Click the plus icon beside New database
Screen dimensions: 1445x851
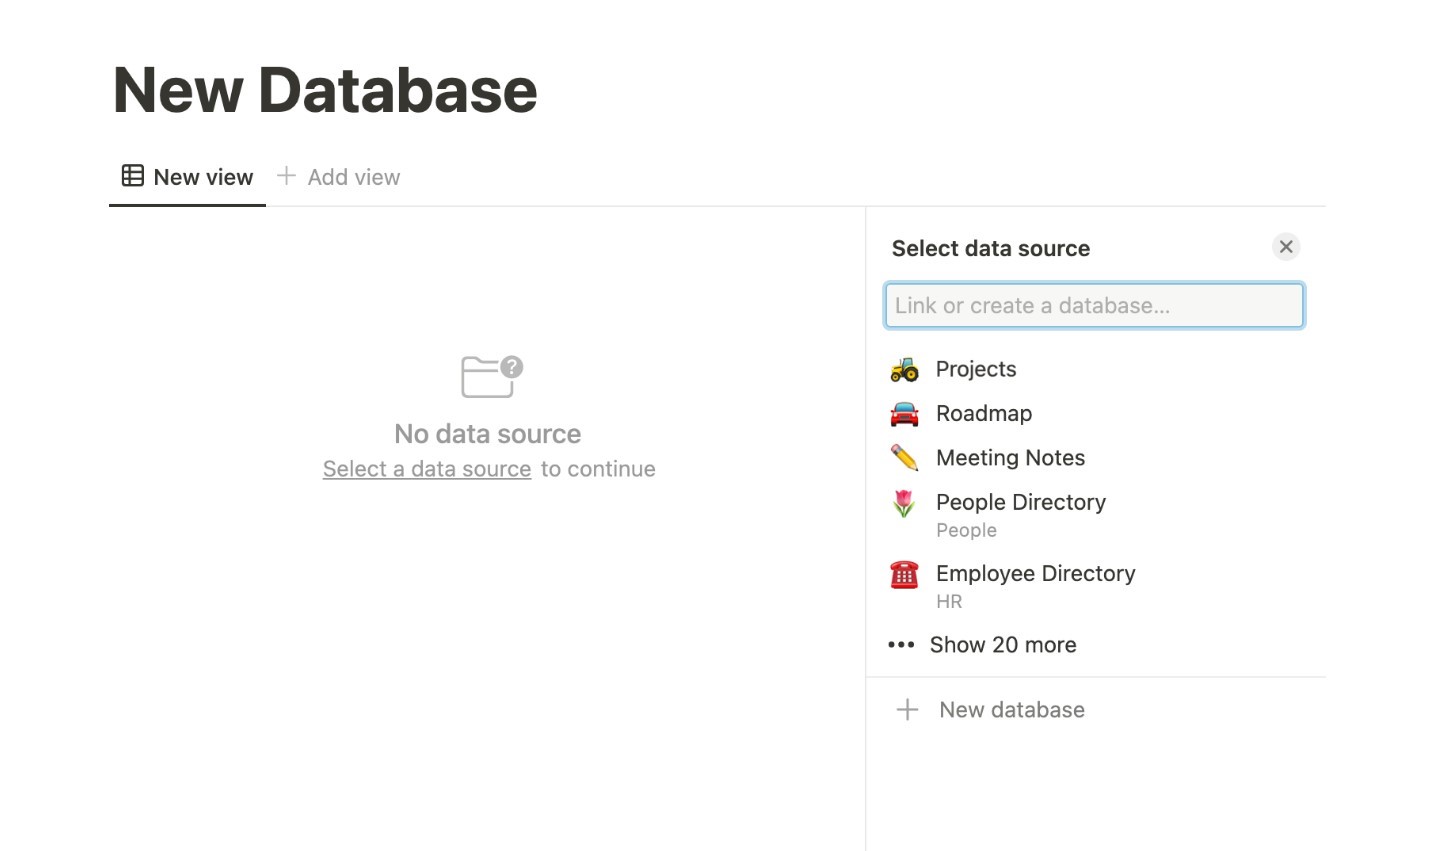[907, 710]
